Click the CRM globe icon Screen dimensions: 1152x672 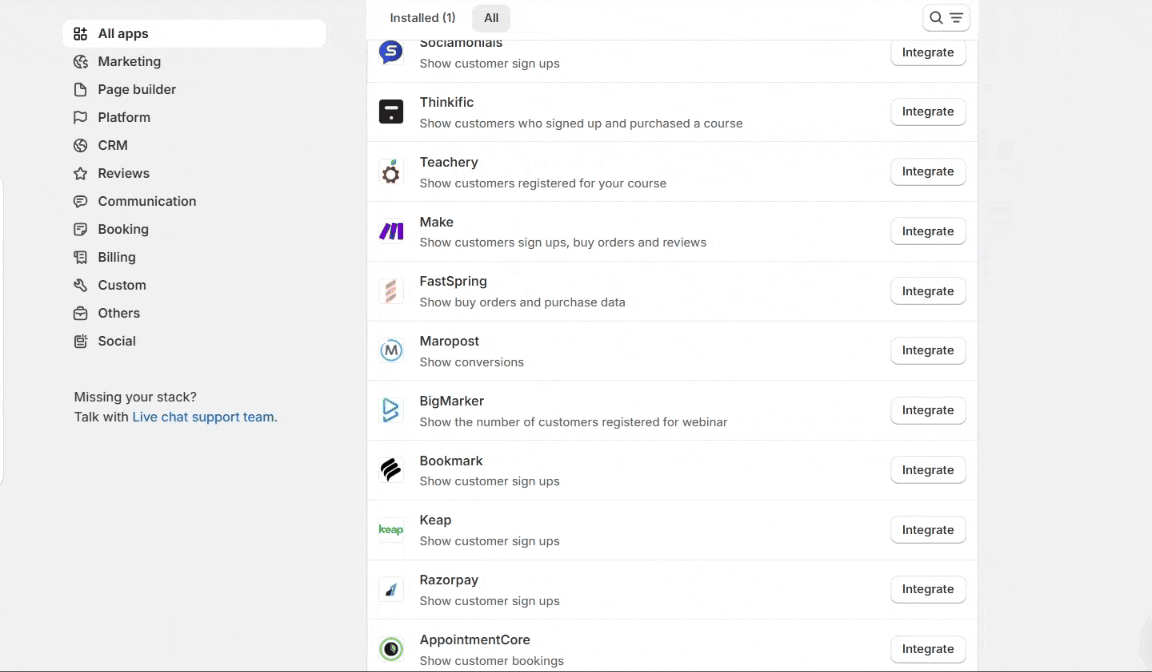(80, 145)
